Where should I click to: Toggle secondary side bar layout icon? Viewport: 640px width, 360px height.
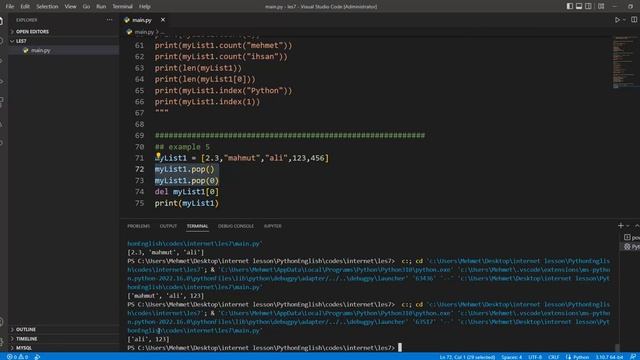(x=588, y=7)
